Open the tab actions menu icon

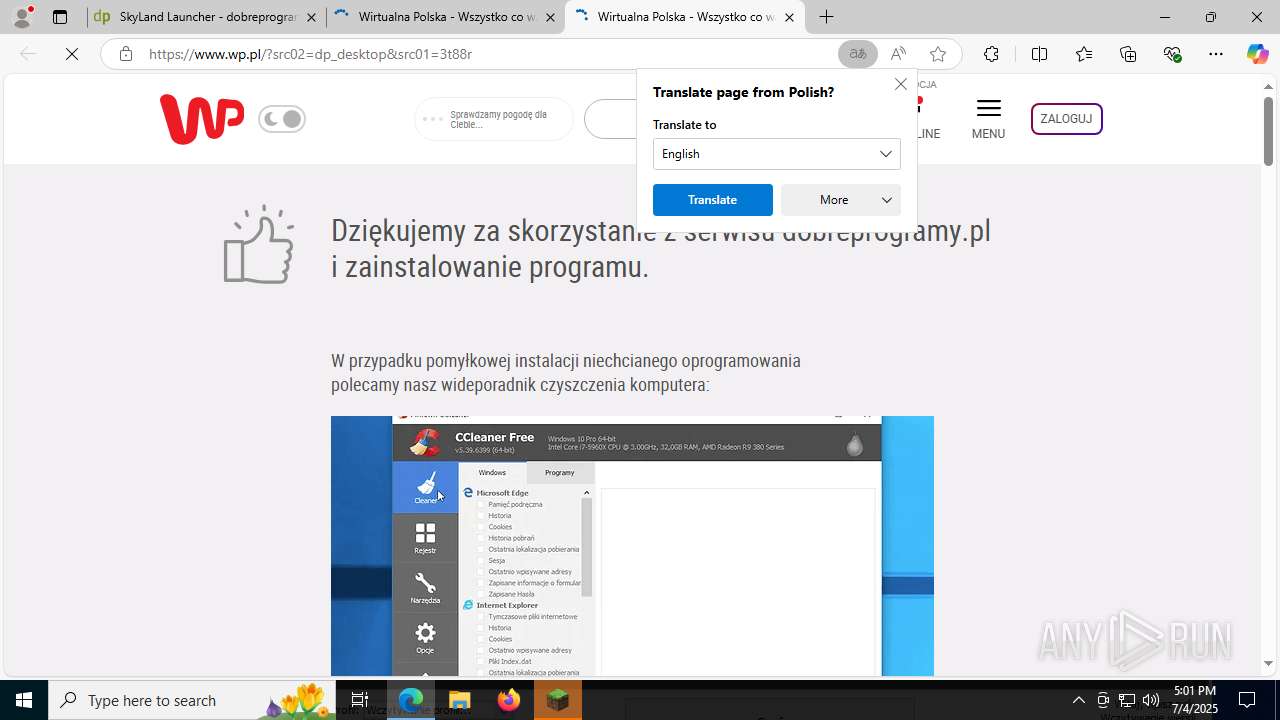pyautogui.click(x=60, y=17)
